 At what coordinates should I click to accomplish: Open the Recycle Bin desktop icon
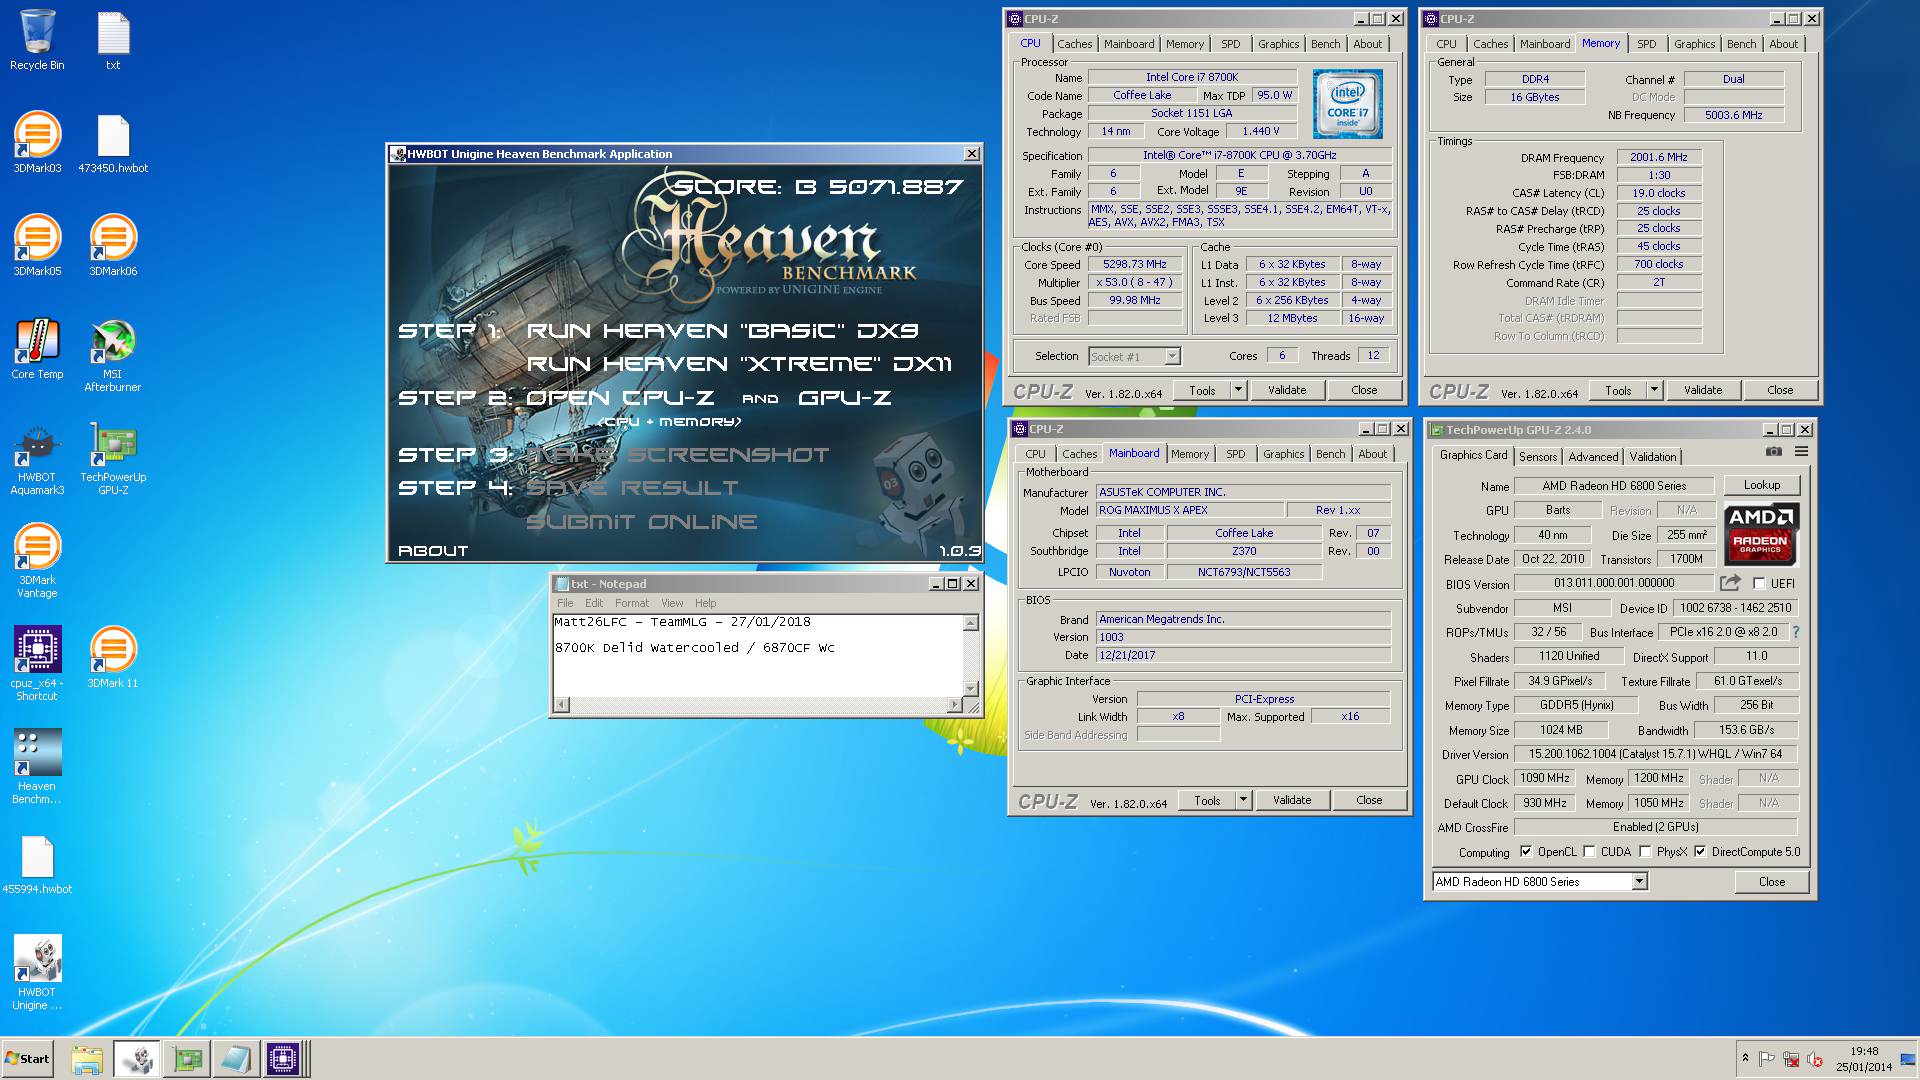tap(37, 41)
